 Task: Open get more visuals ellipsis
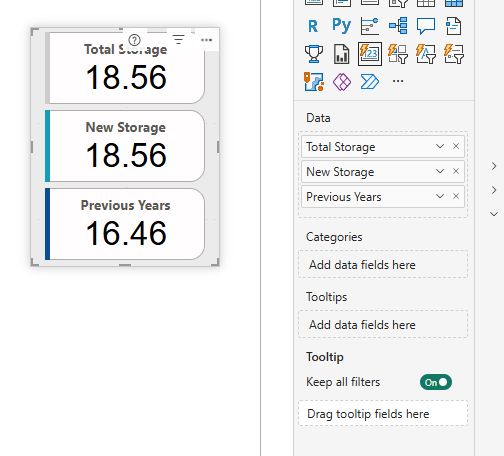pos(398,81)
